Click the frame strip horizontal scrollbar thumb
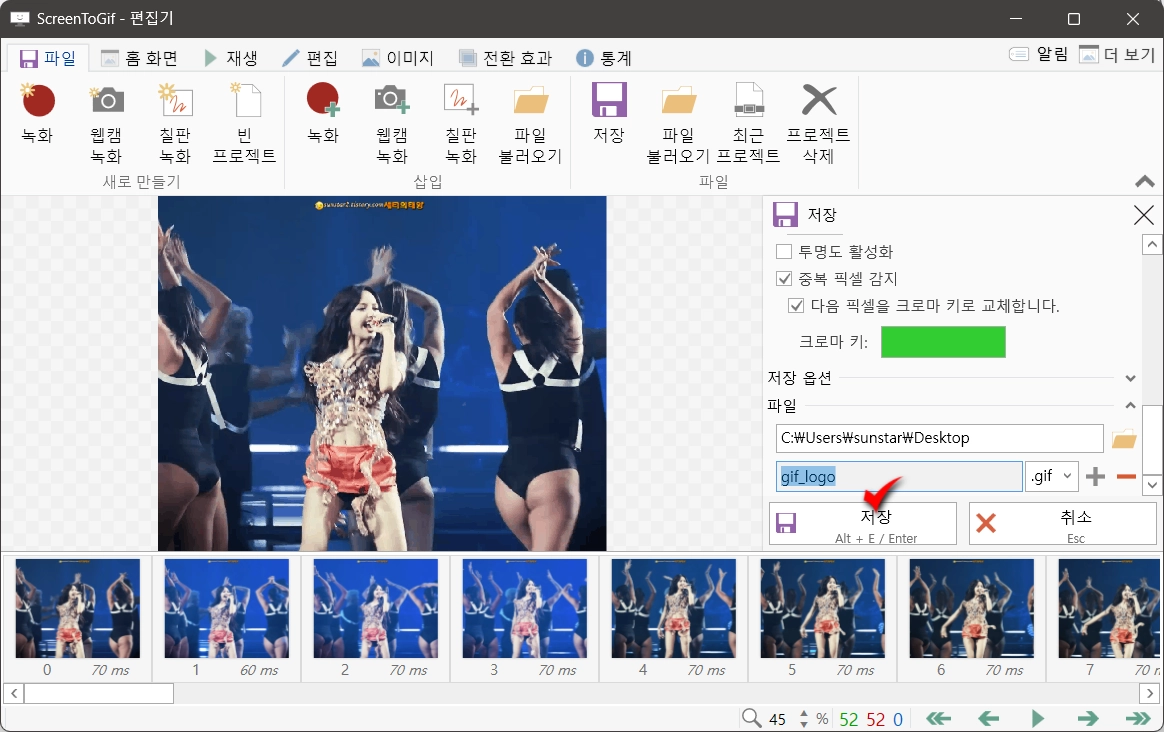The height and width of the screenshot is (732, 1164). point(99,693)
